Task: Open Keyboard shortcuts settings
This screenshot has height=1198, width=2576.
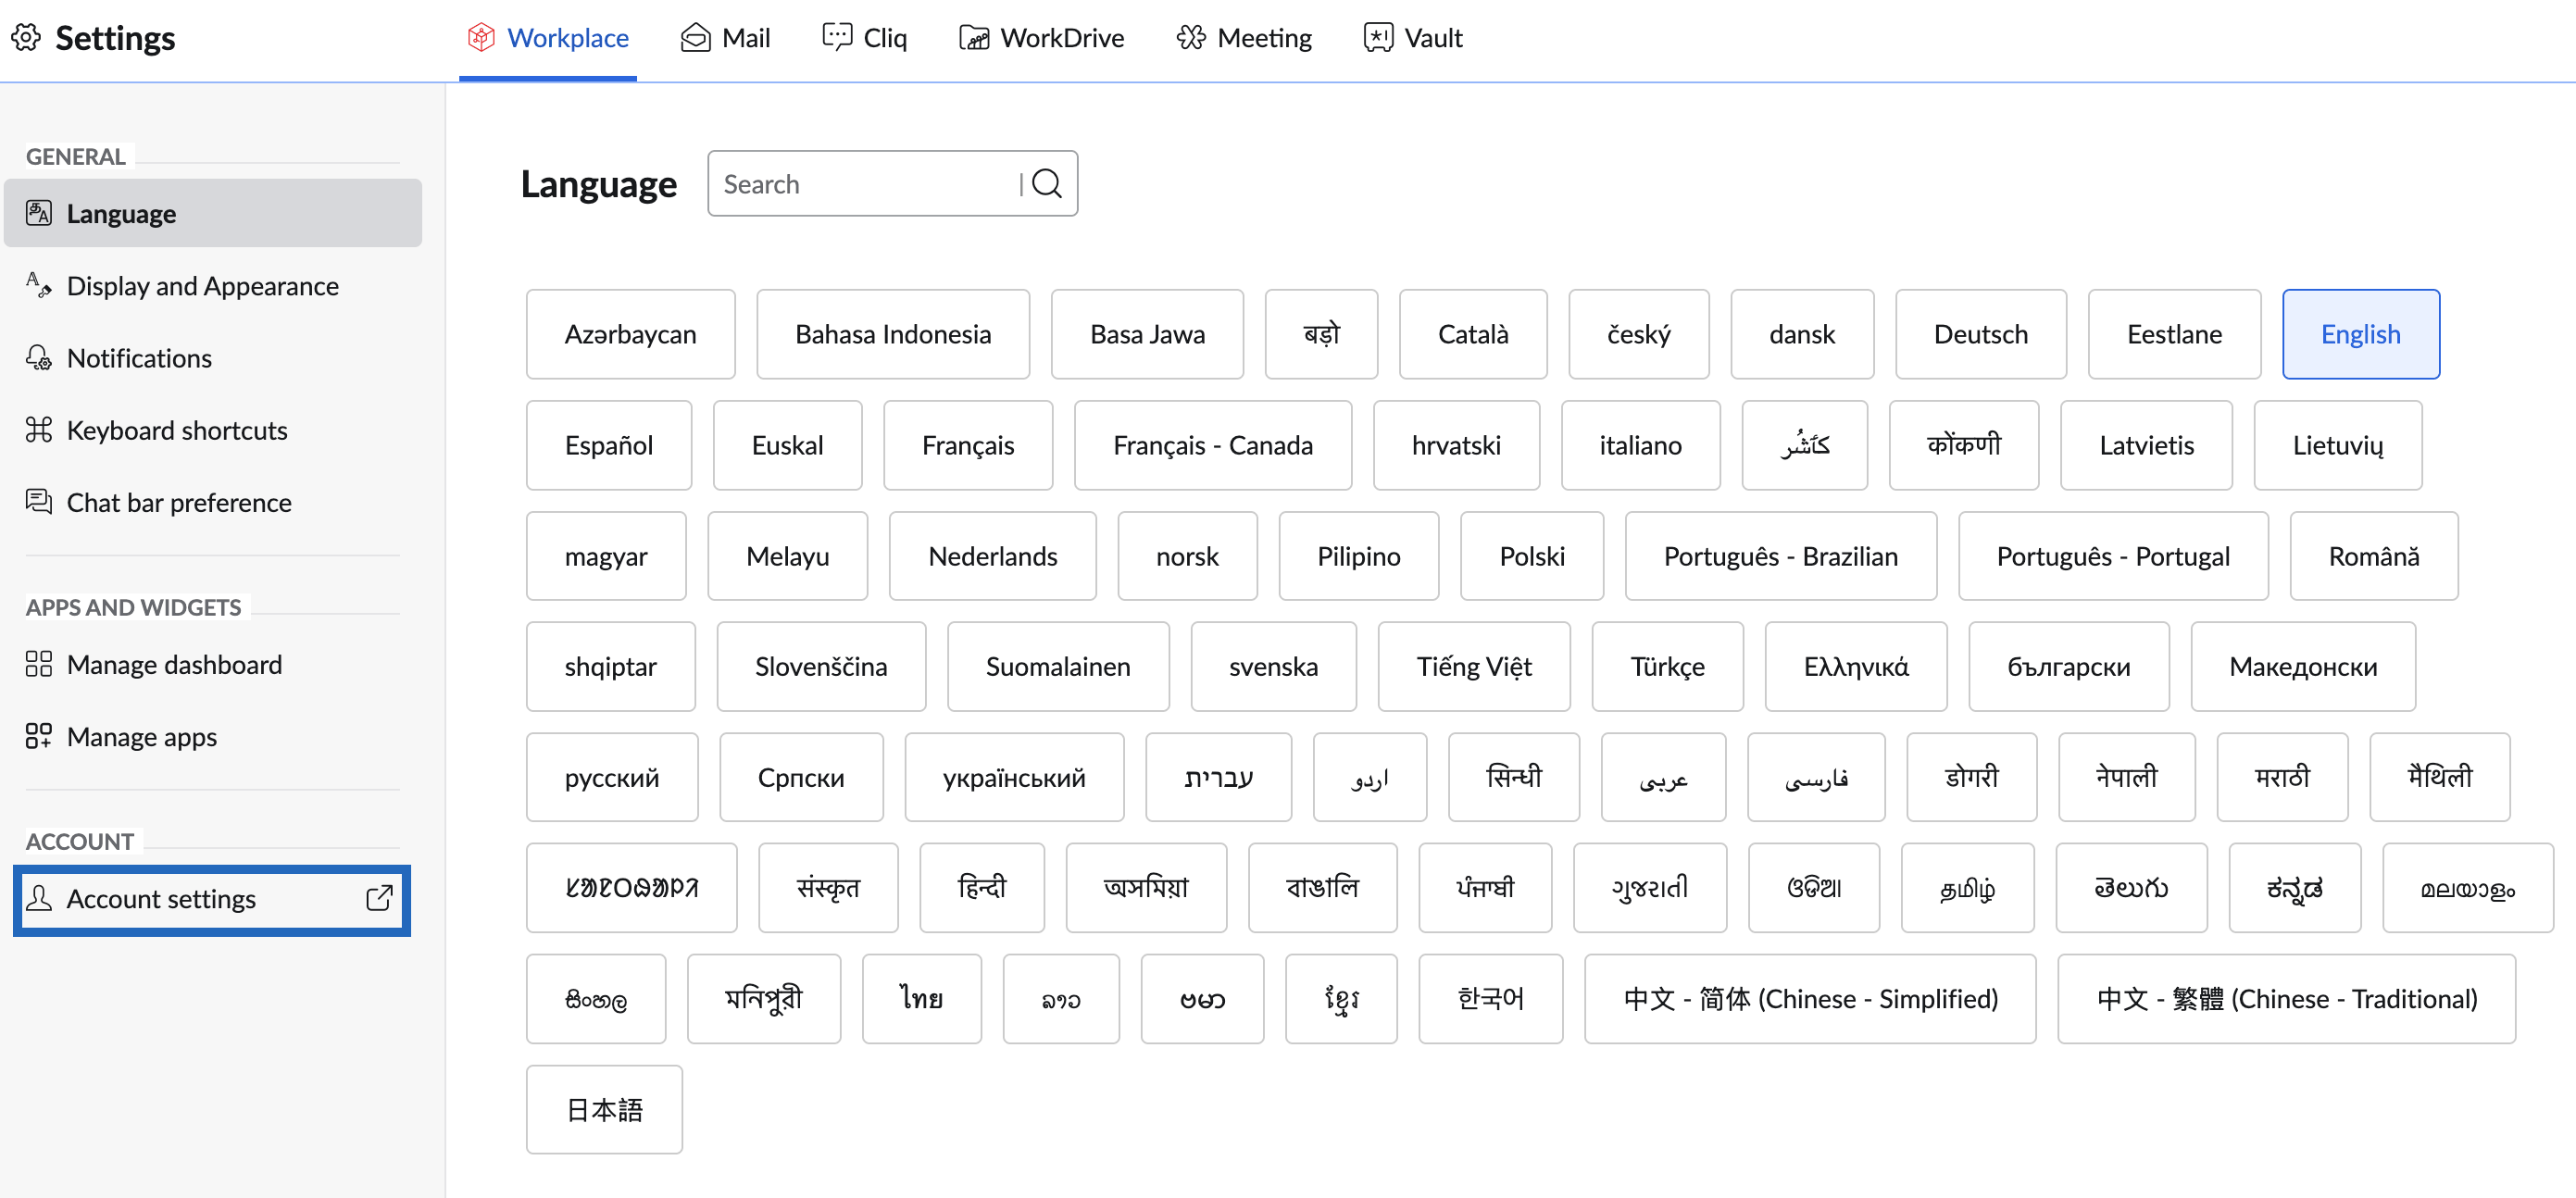Action: click(213, 430)
